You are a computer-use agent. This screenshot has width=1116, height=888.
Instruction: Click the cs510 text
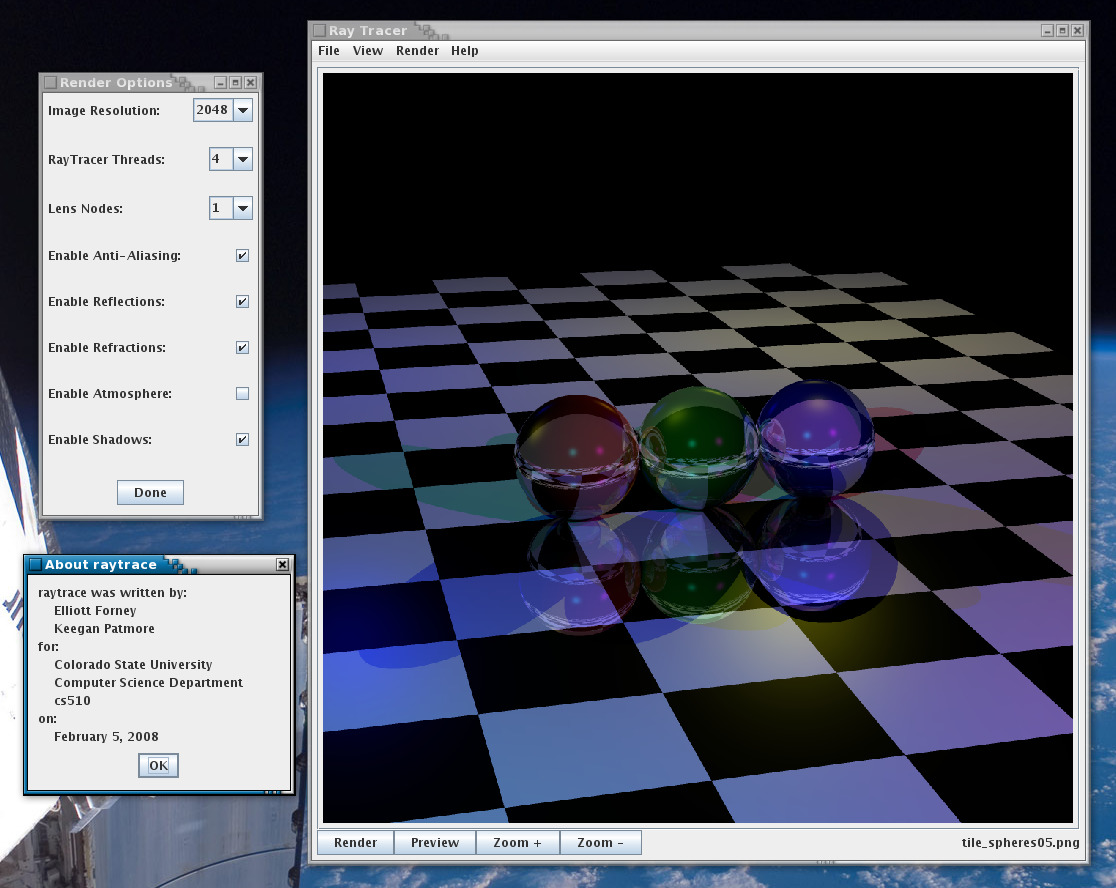coord(72,701)
